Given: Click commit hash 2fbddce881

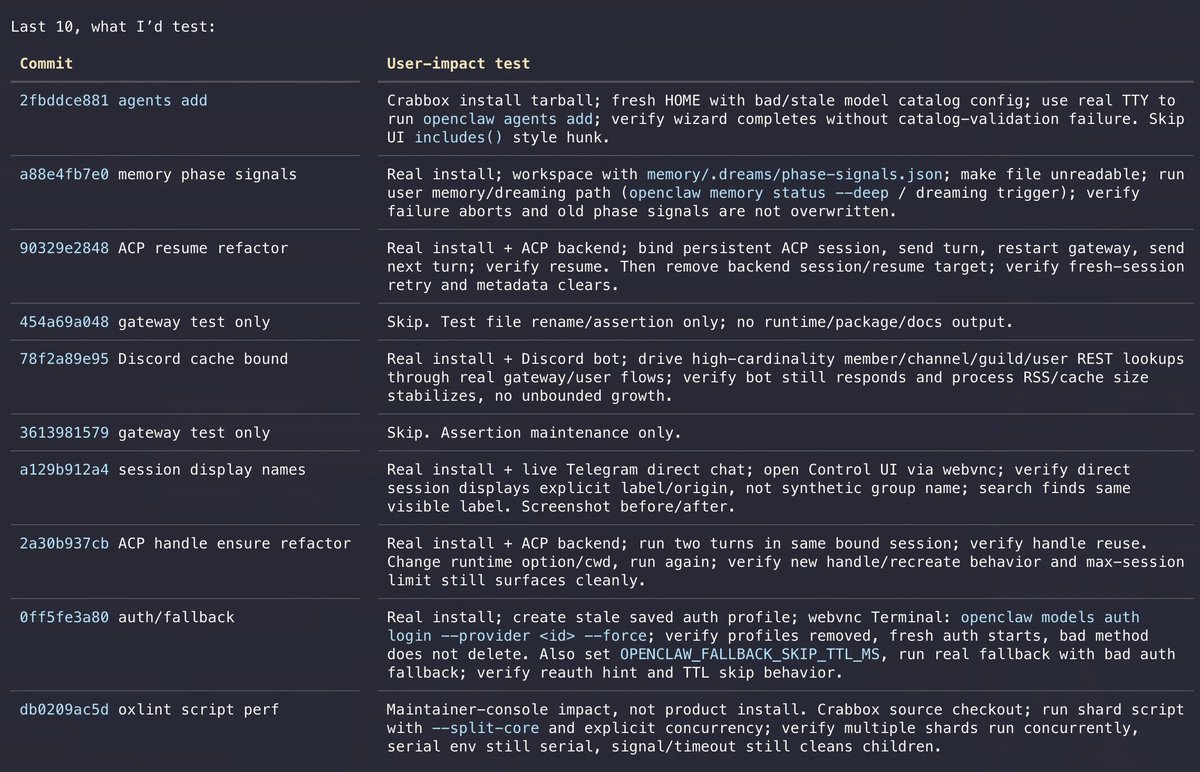Looking at the screenshot, I should 65,100.
